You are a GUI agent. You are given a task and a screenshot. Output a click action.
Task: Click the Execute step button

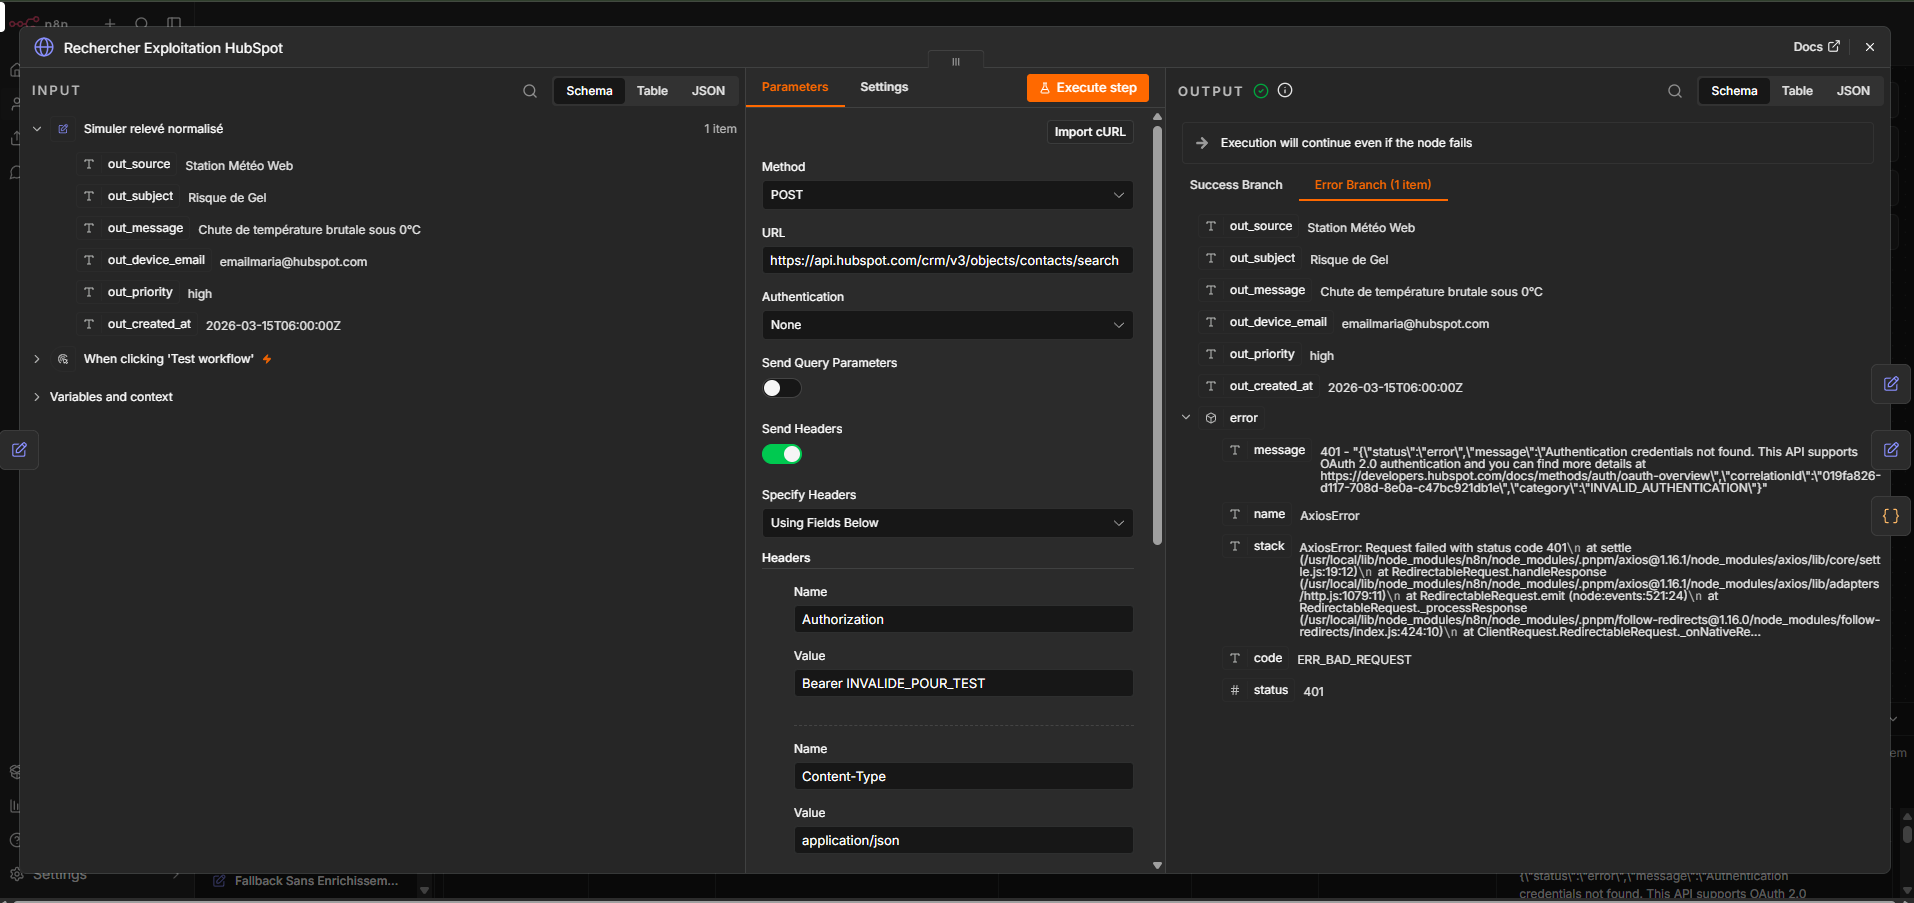point(1088,88)
